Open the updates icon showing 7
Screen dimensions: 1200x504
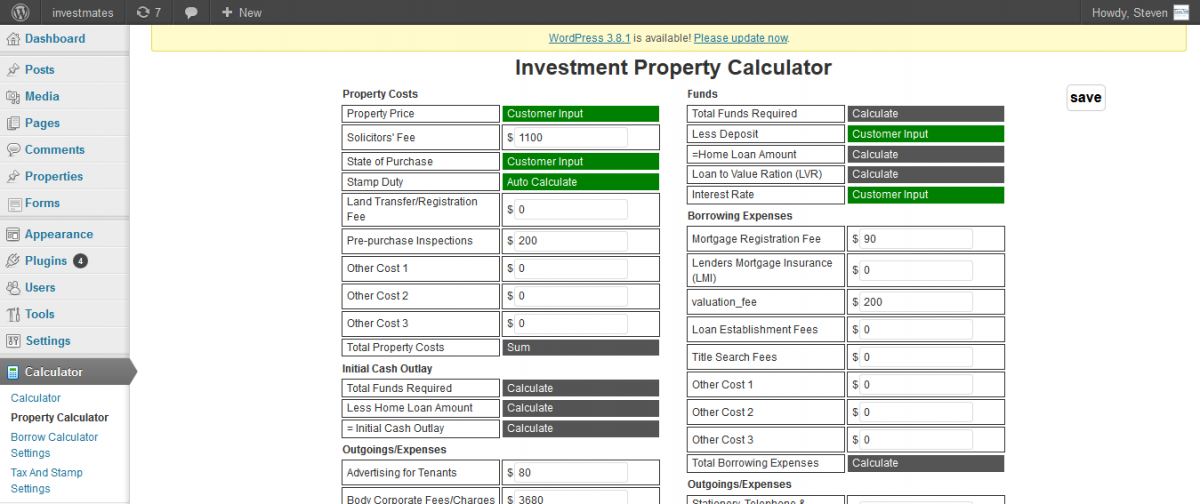[x=148, y=13]
